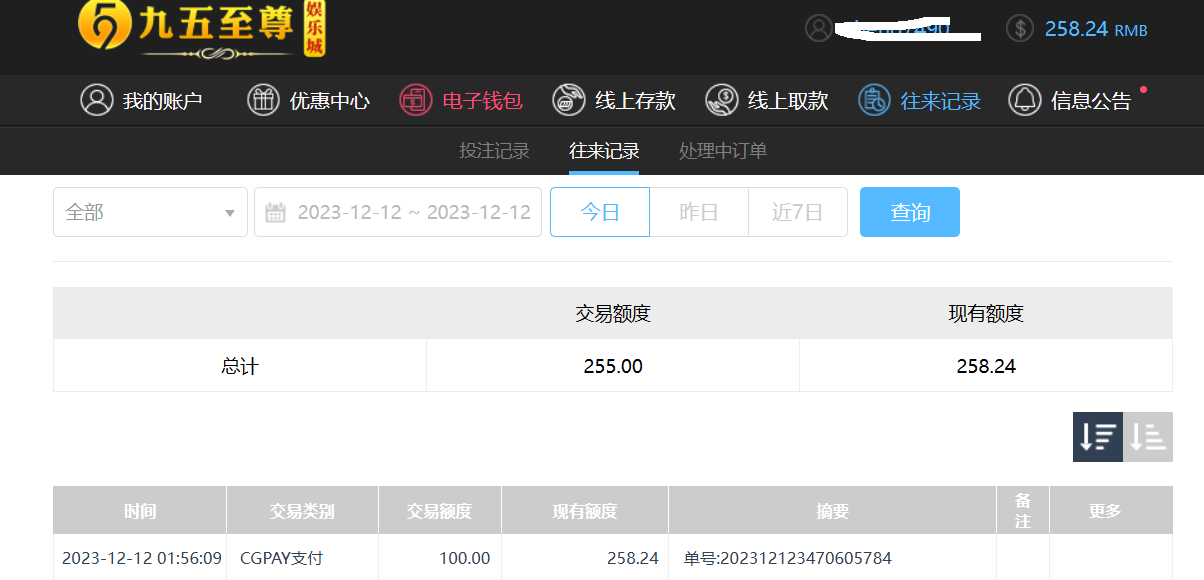Click the 备注 column header
Screen dimensions: 1204x580
(x=1023, y=510)
